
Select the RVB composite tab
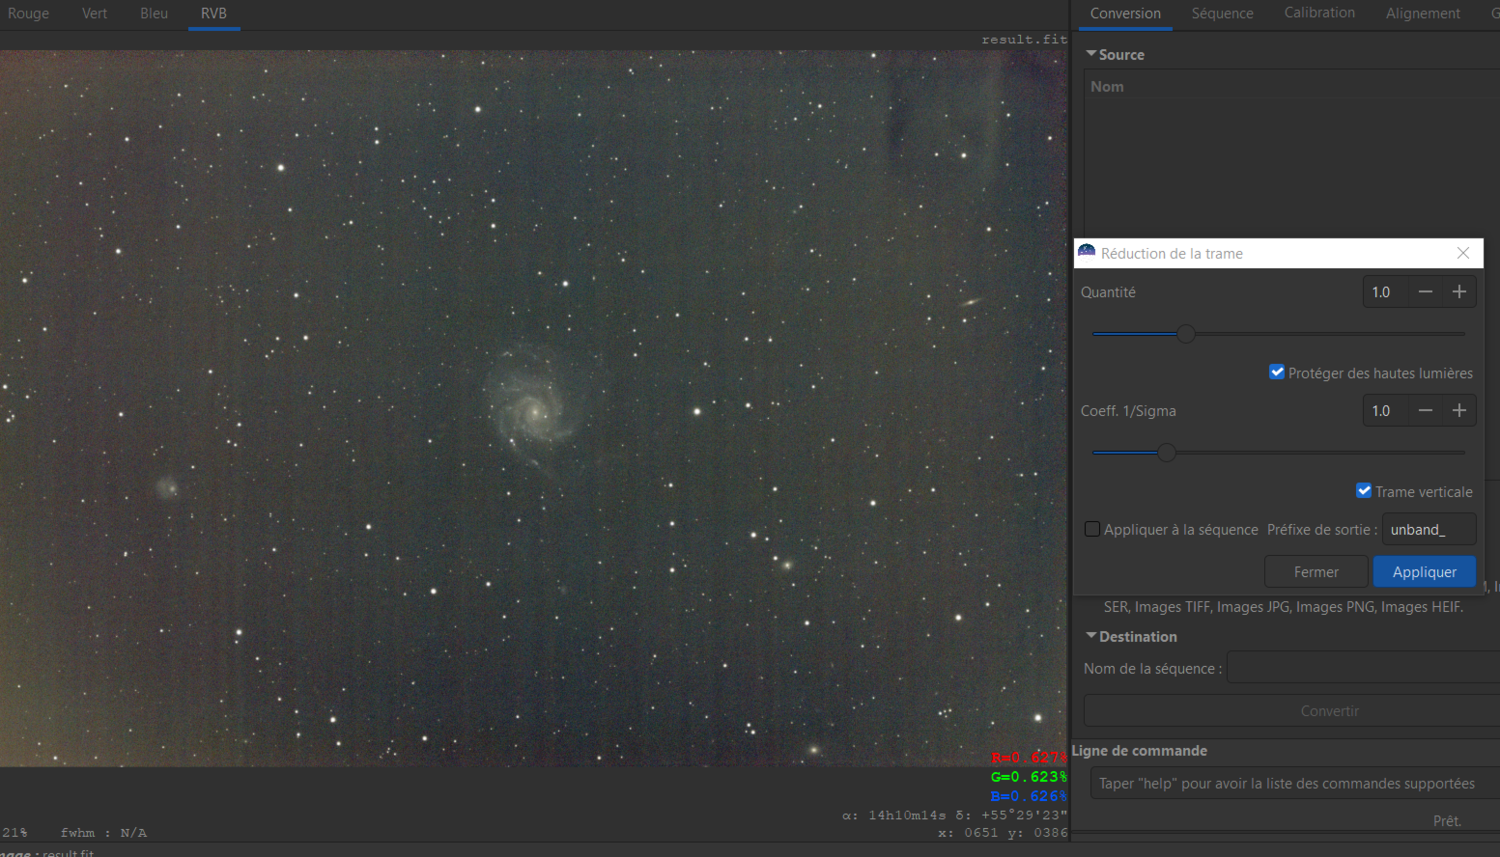click(214, 14)
